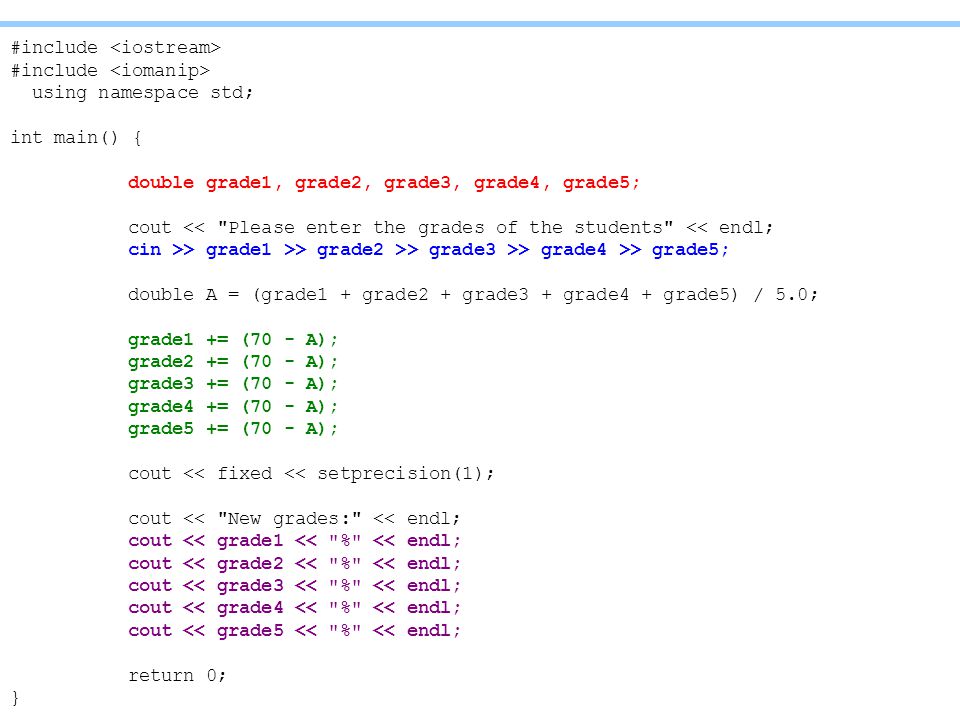Screen dimensions: 960x720
Task: Click the 'Please enter the grades' cout line
Action: click(x=451, y=228)
